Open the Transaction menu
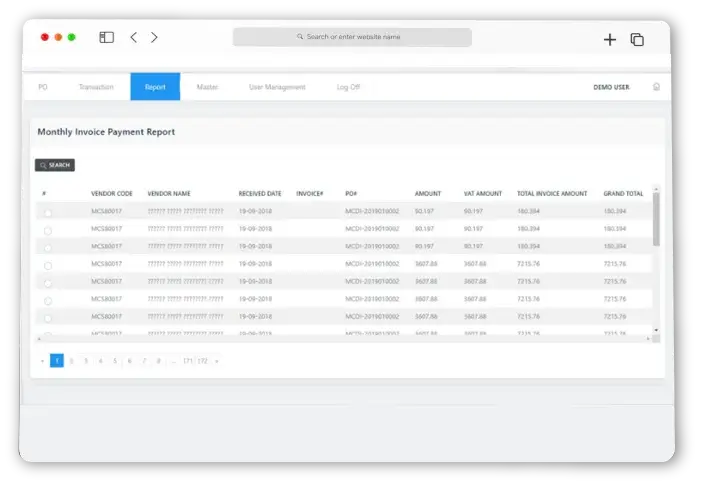This screenshot has width=701, height=485. [96, 87]
